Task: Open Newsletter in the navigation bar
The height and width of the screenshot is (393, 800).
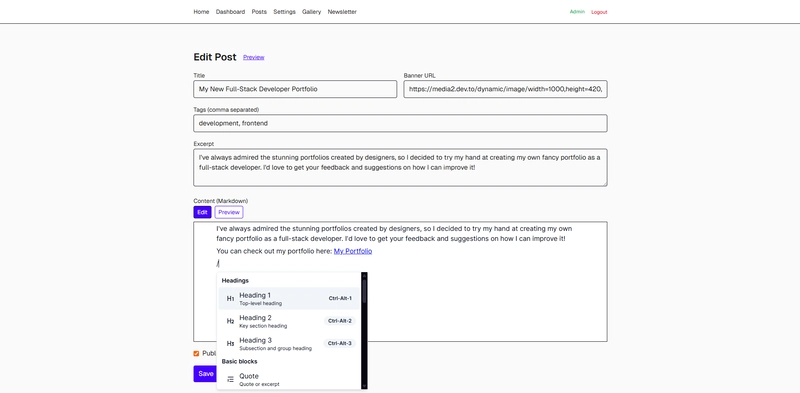Action: click(342, 12)
